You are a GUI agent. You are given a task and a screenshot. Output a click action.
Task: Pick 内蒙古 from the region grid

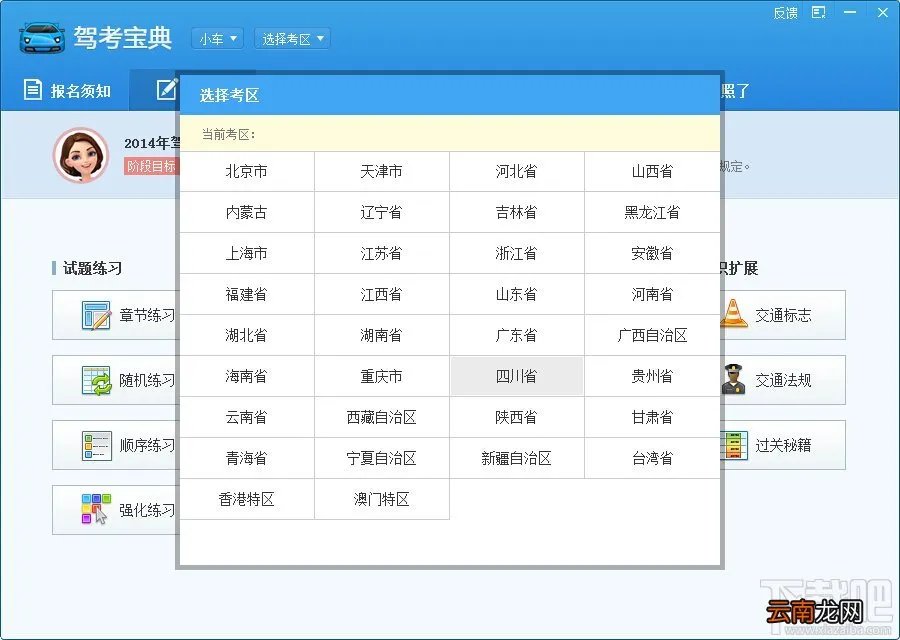click(247, 212)
